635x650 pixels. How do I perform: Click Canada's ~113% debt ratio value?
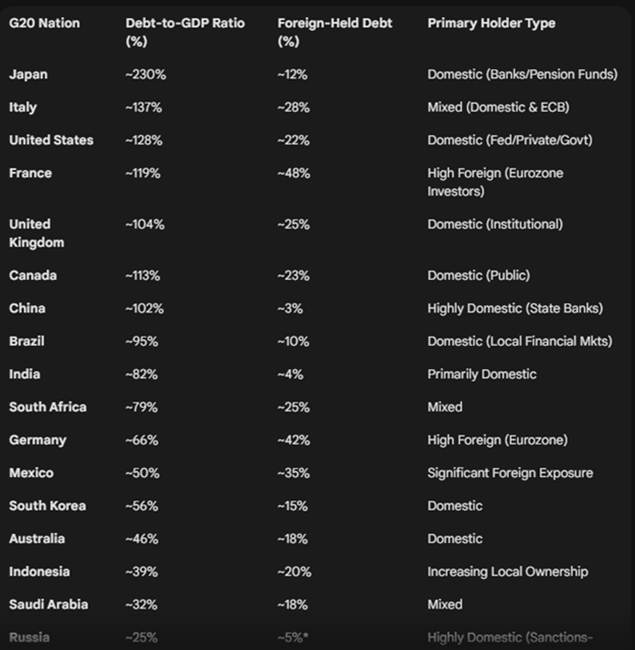coord(145,275)
